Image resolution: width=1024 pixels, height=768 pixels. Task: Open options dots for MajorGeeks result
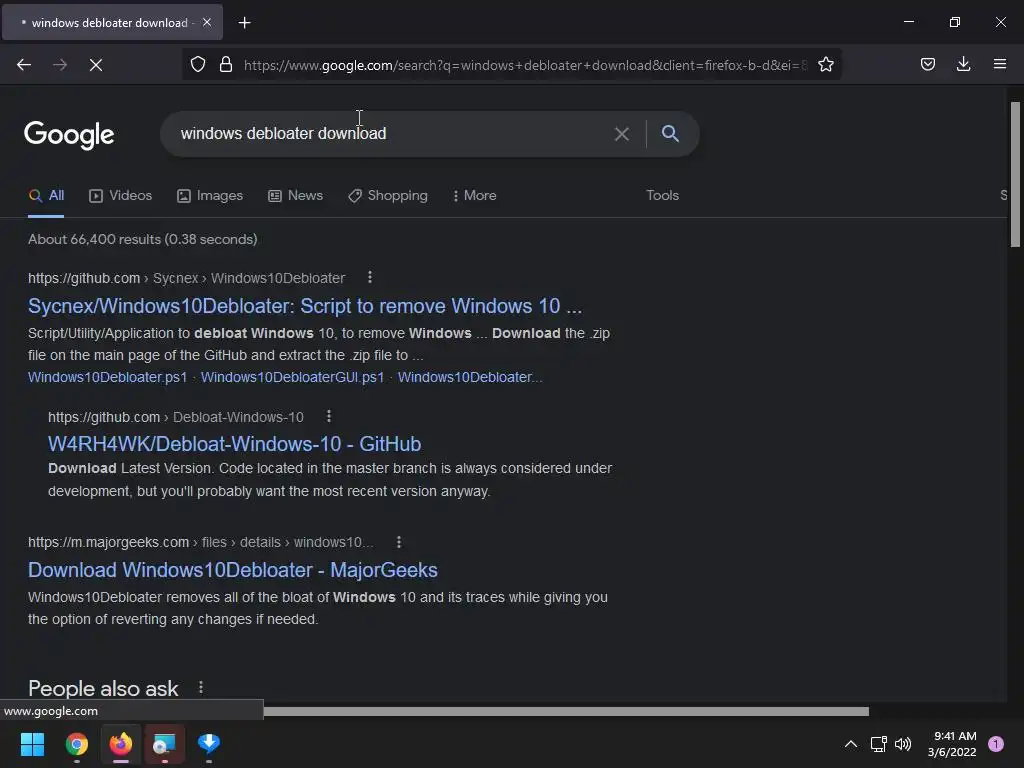tap(399, 542)
